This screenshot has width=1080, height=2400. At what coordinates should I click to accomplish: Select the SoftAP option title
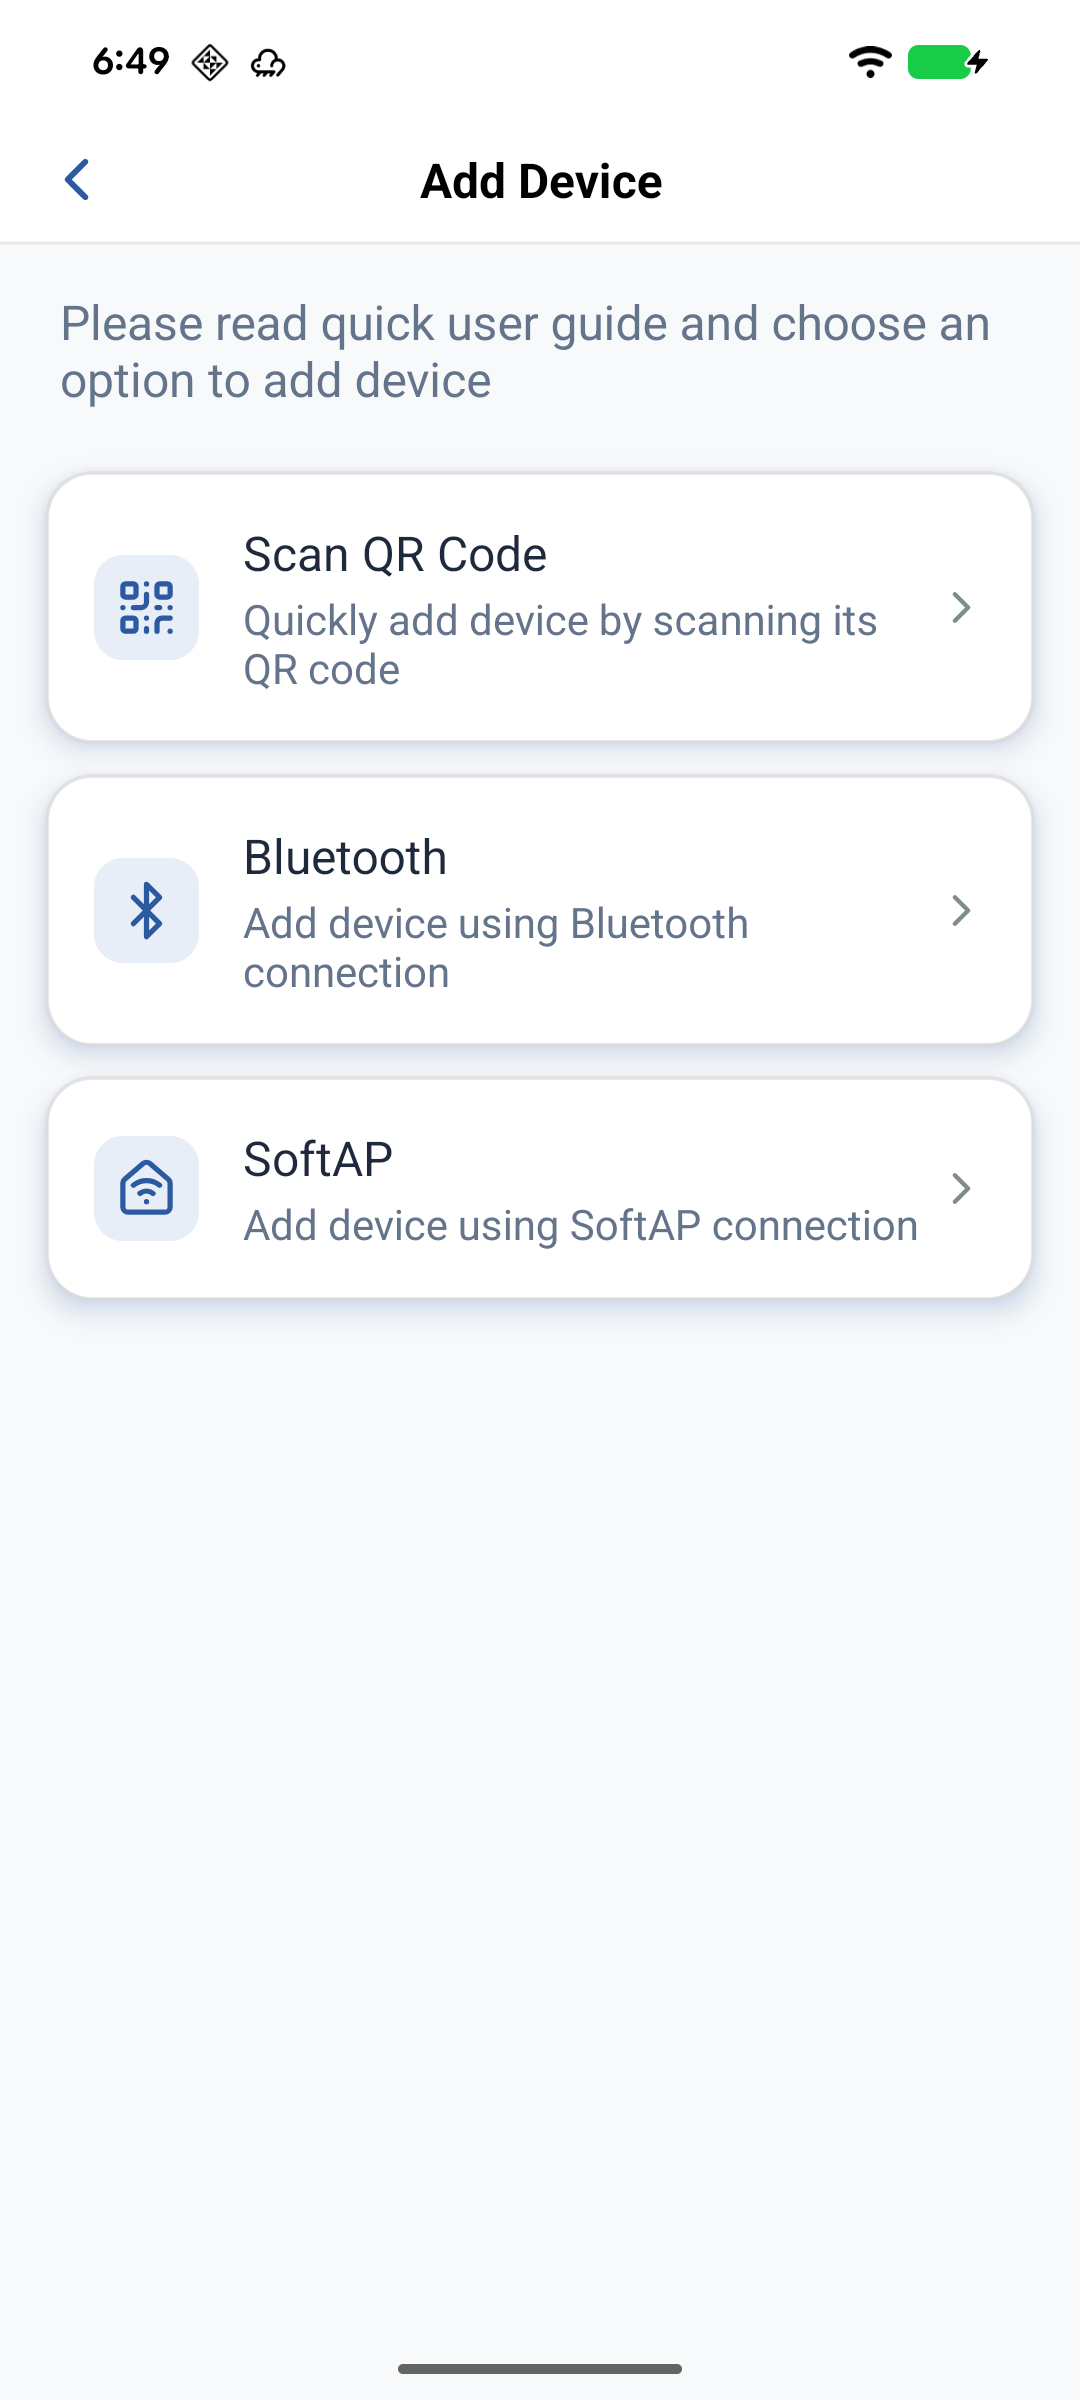318,1160
